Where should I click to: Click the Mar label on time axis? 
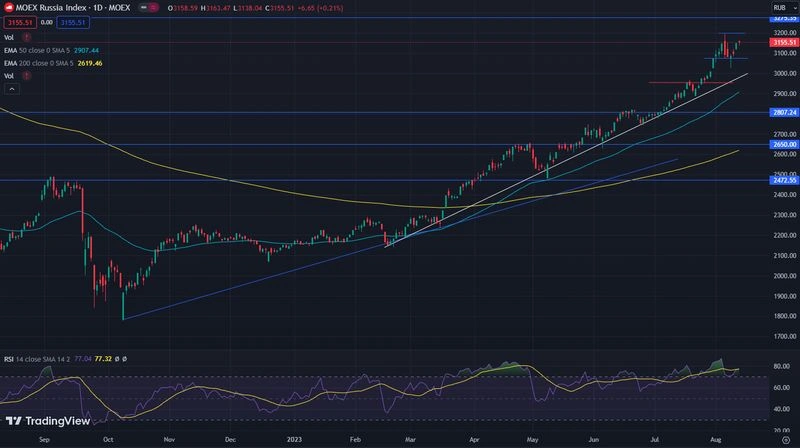410,440
